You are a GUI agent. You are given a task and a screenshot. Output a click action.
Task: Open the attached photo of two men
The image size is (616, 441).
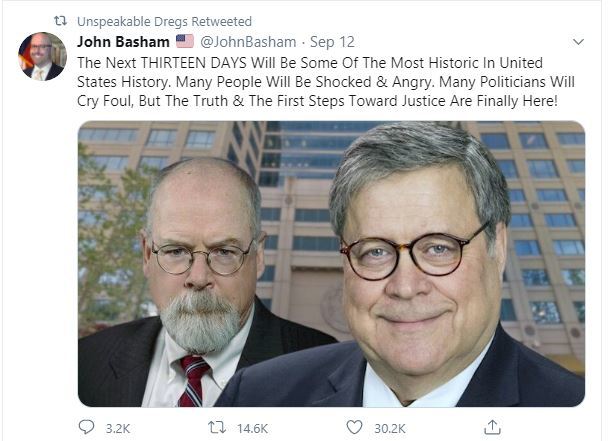pos(331,264)
